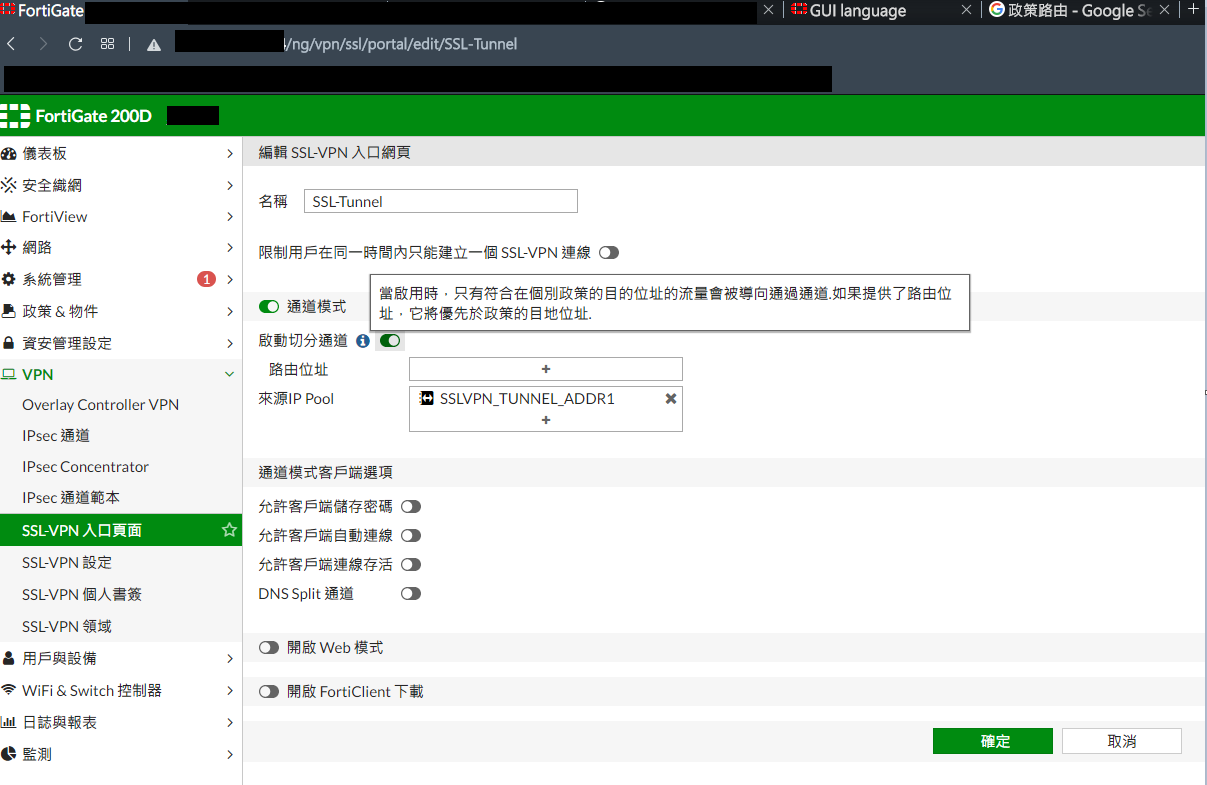Toggle 限制用戶只能建立一個 SSL-VPN 連線 switch
Viewport: 1207px width, 785px height.
(609, 253)
